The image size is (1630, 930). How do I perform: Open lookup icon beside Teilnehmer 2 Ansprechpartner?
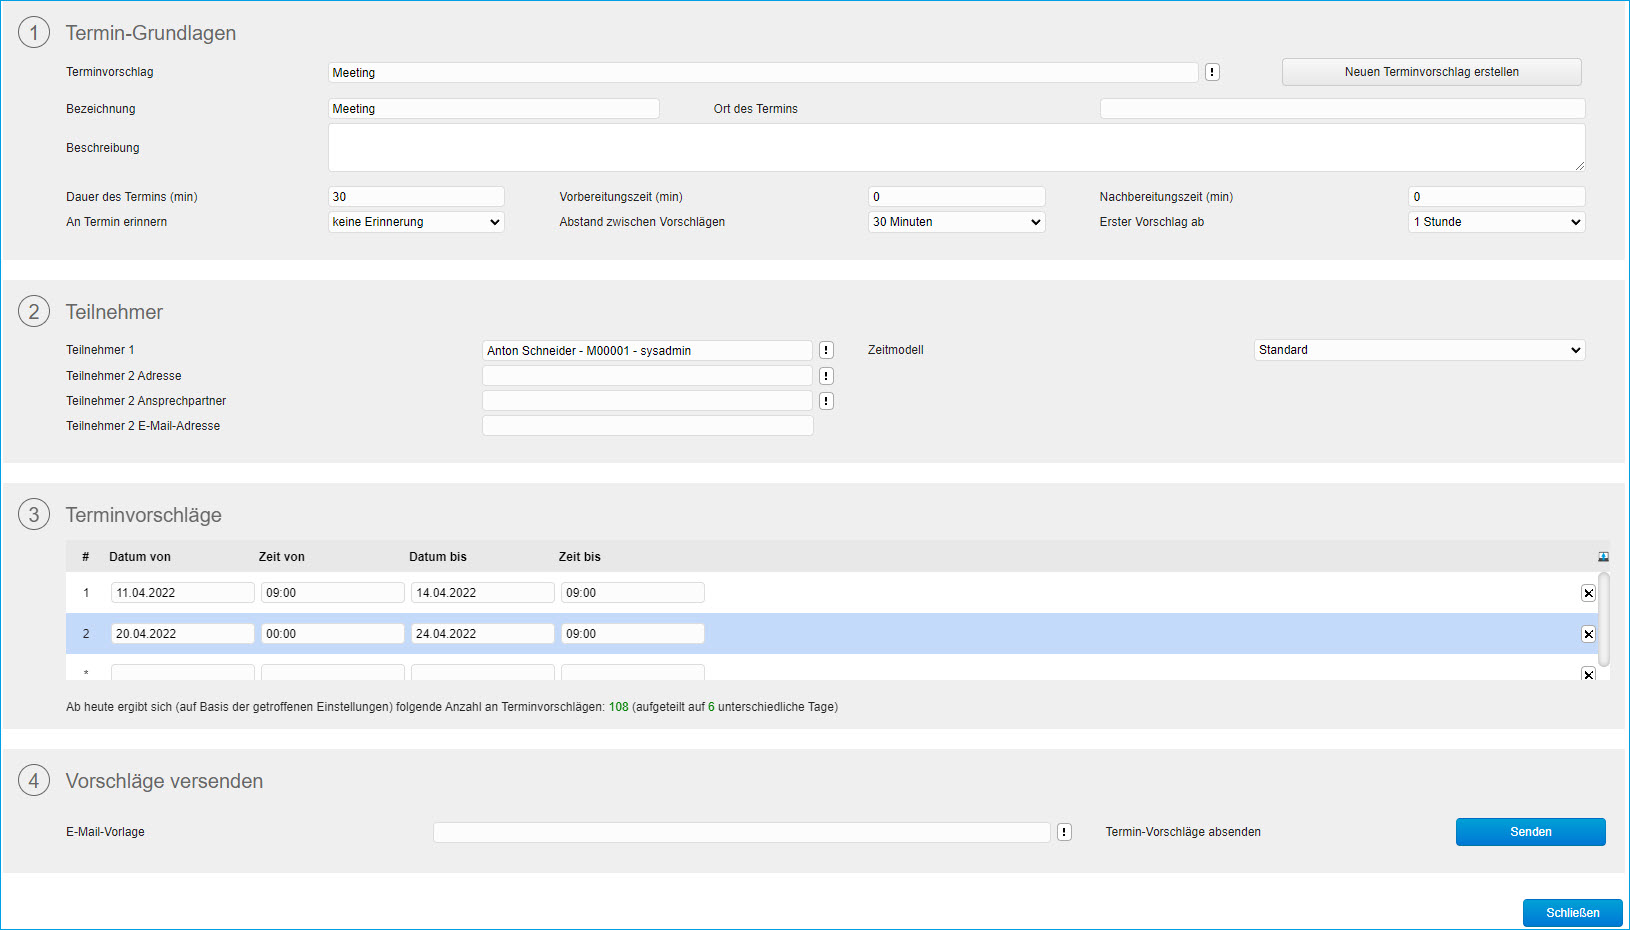(x=826, y=401)
